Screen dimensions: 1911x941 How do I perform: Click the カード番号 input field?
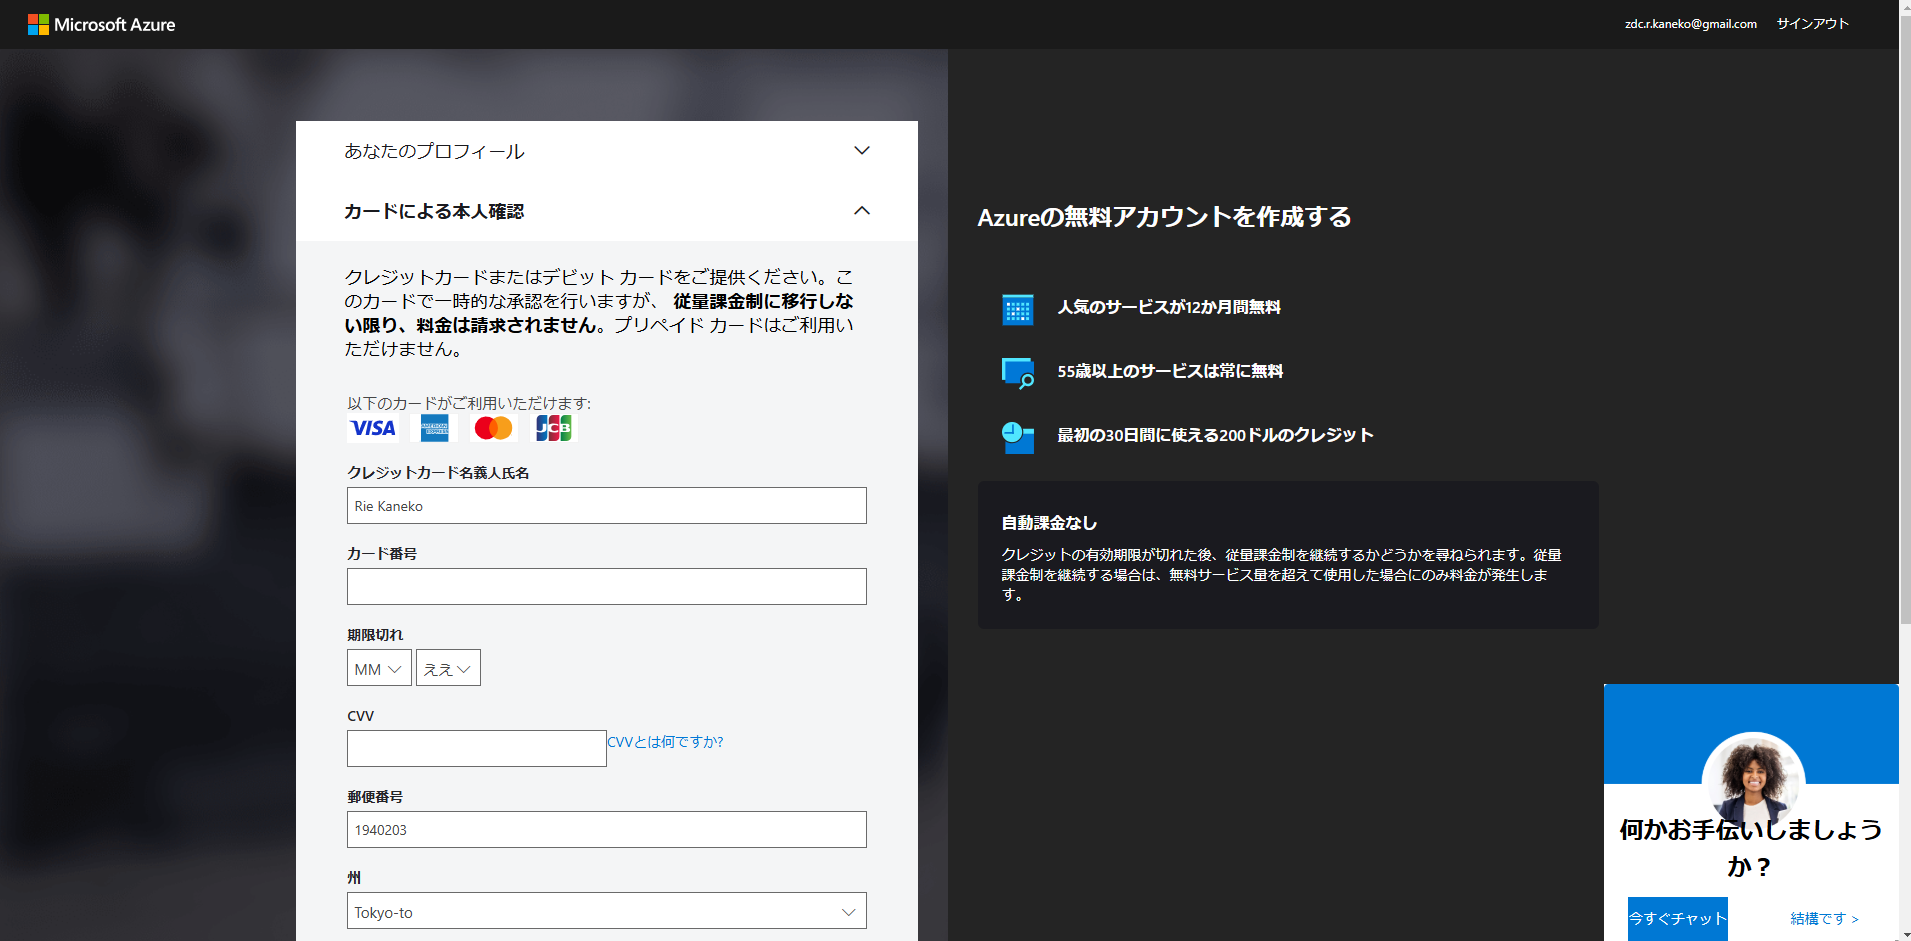(605, 586)
